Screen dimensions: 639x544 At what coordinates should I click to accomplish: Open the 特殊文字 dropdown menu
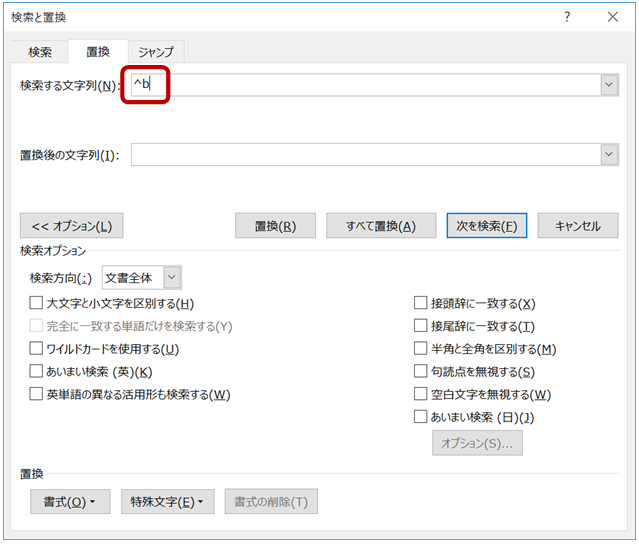coord(167,502)
